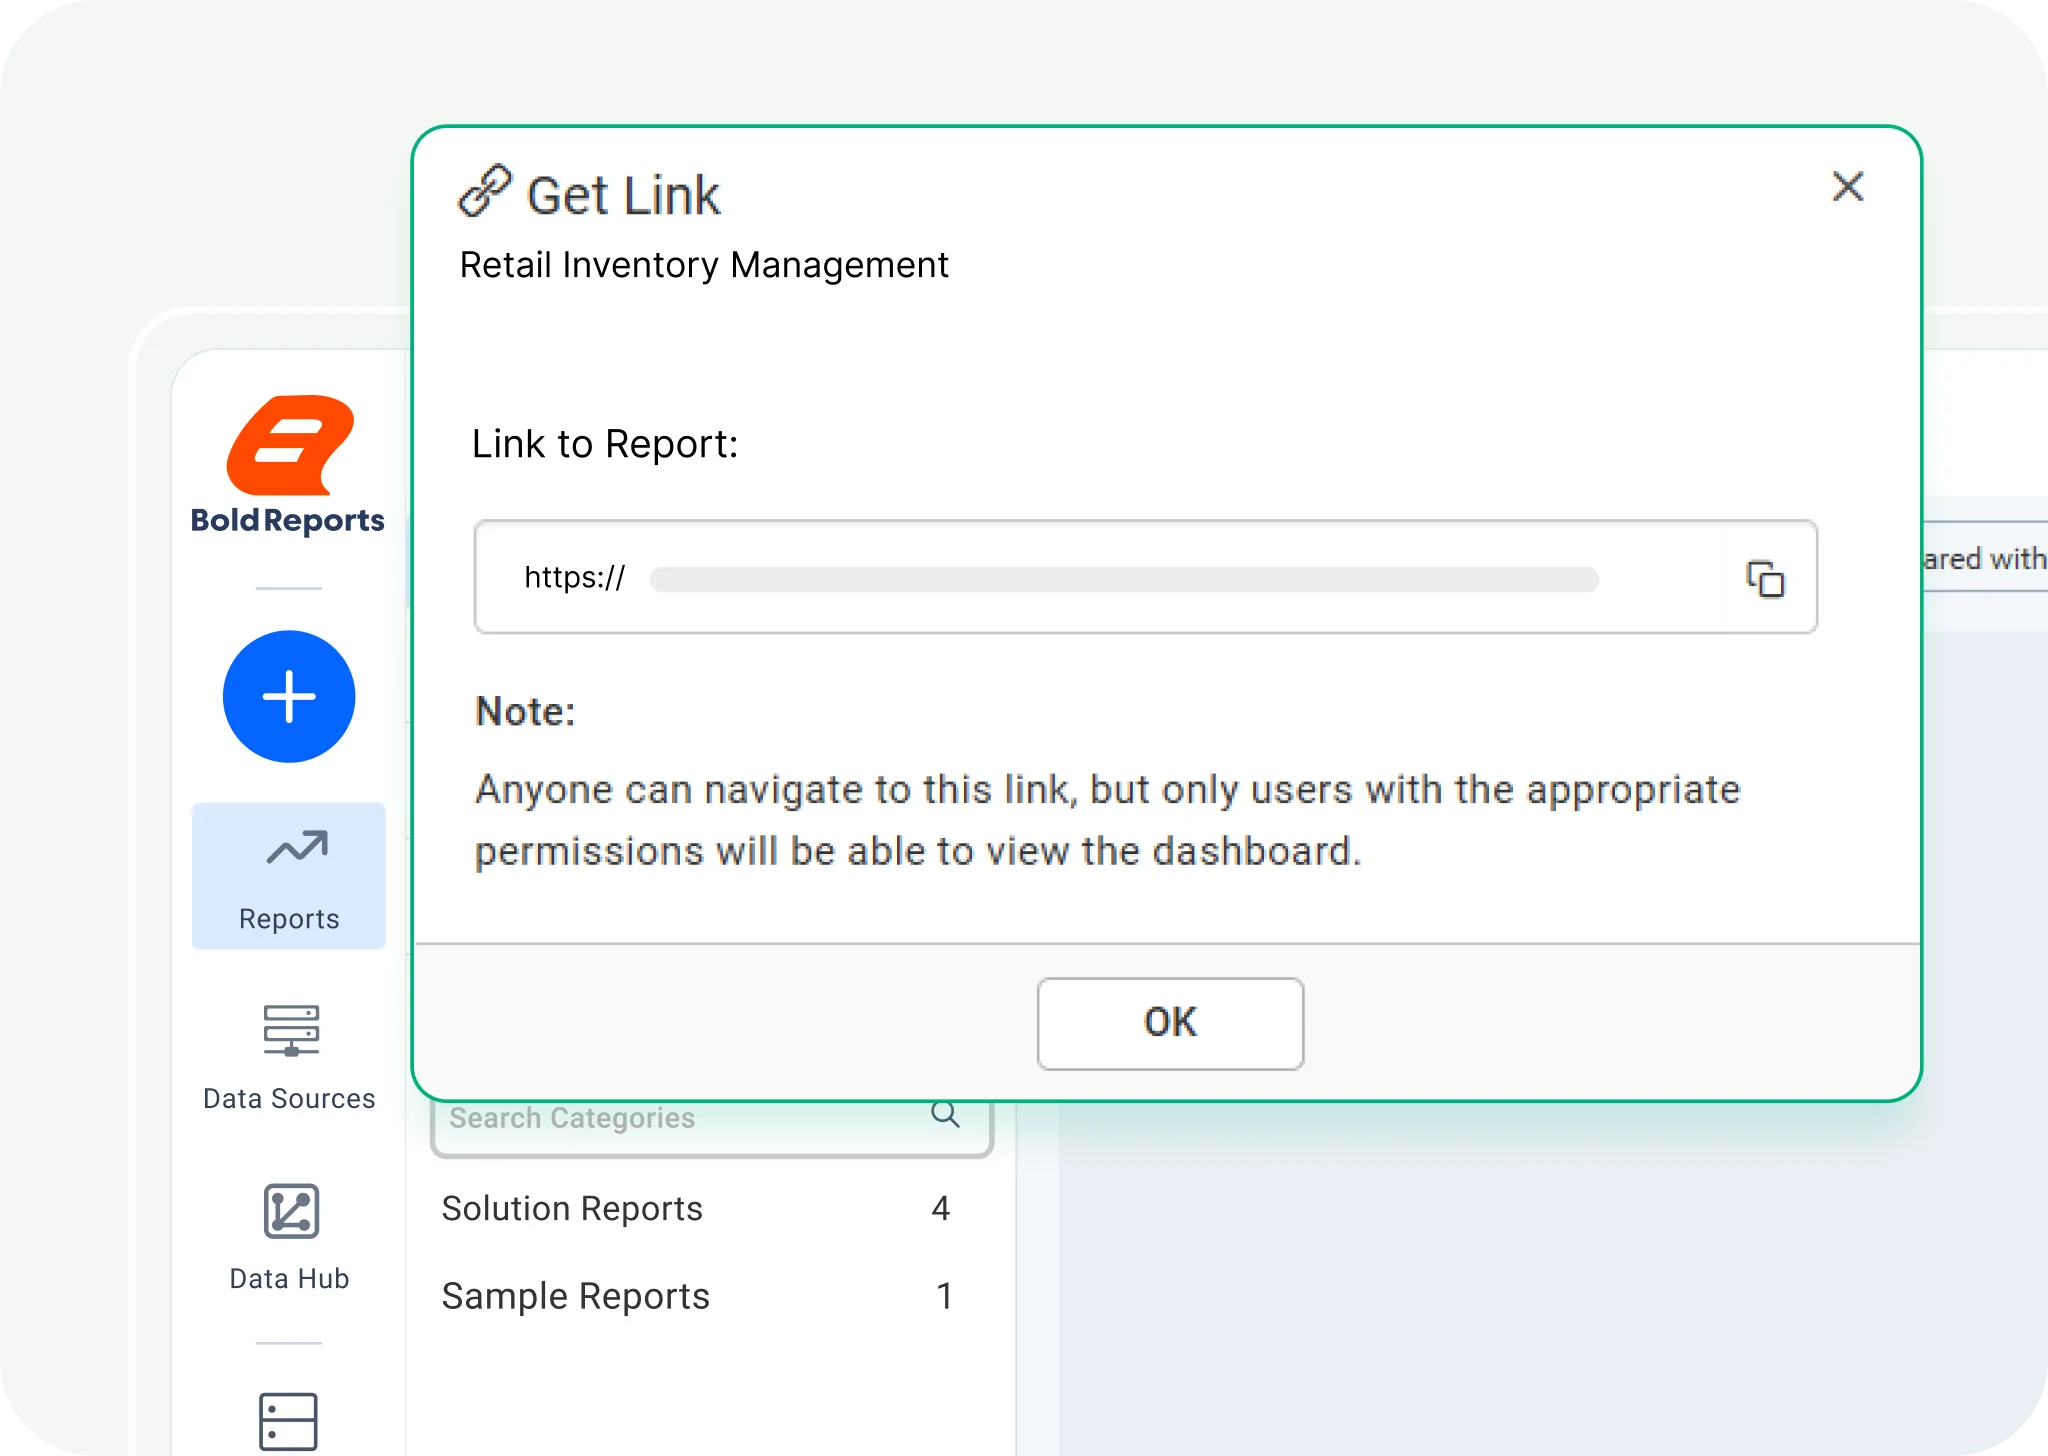
Task: Select the Sample Reports category
Action: click(576, 1297)
